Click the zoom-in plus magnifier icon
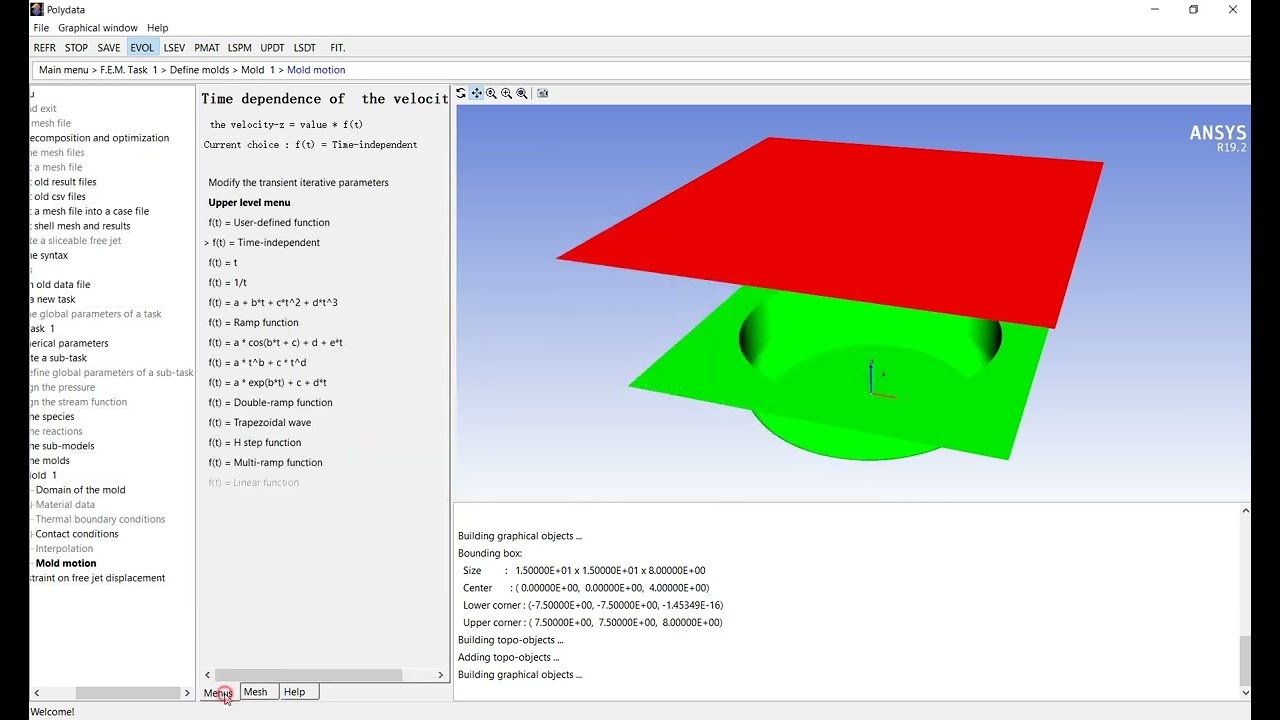 tap(506, 93)
